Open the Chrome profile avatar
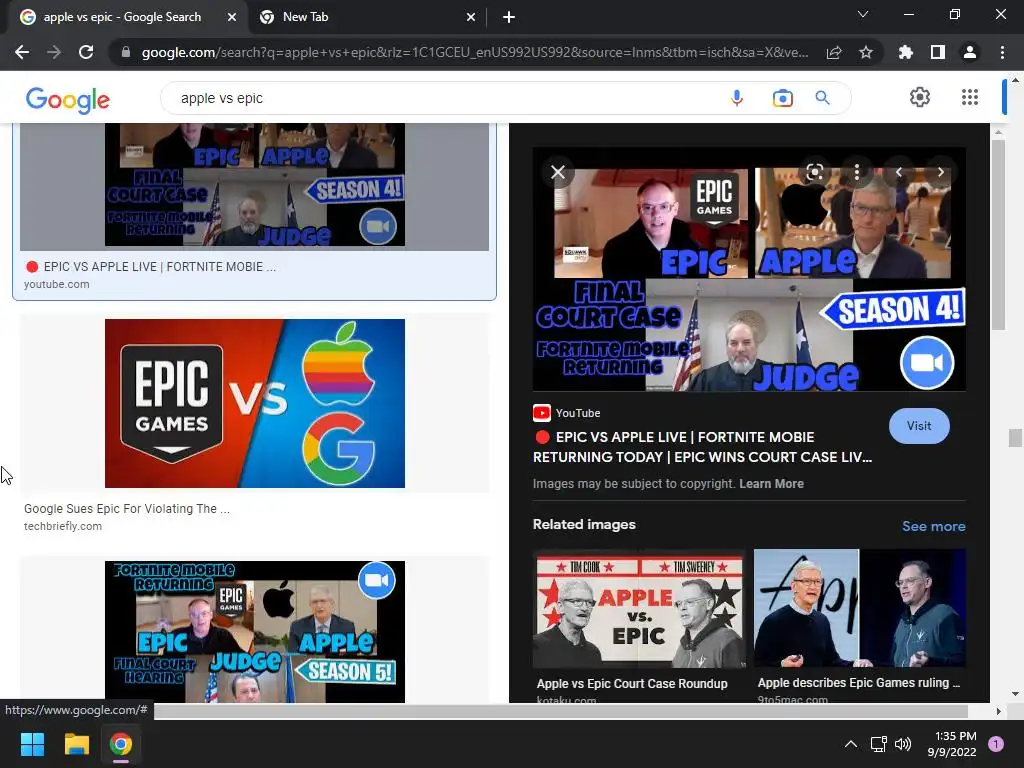Image resolution: width=1024 pixels, height=768 pixels. [970, 52]
